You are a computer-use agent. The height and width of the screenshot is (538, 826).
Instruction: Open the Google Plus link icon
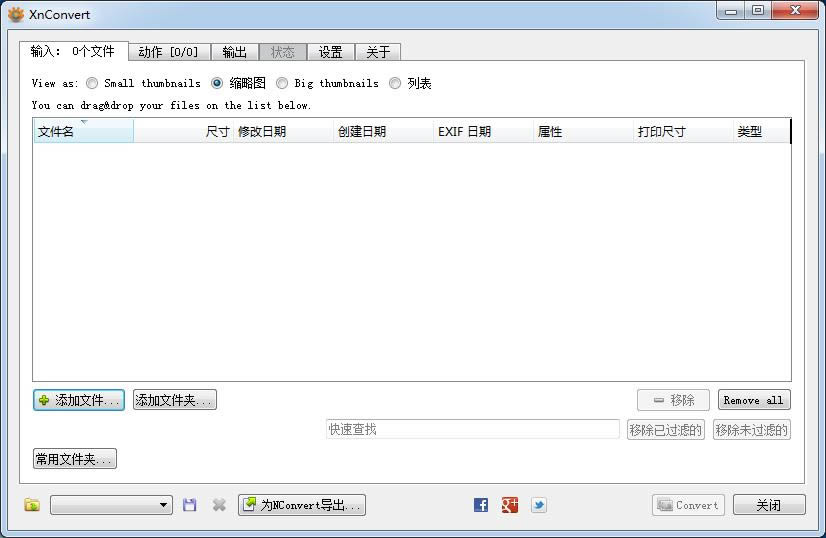[x=509, y=505]
